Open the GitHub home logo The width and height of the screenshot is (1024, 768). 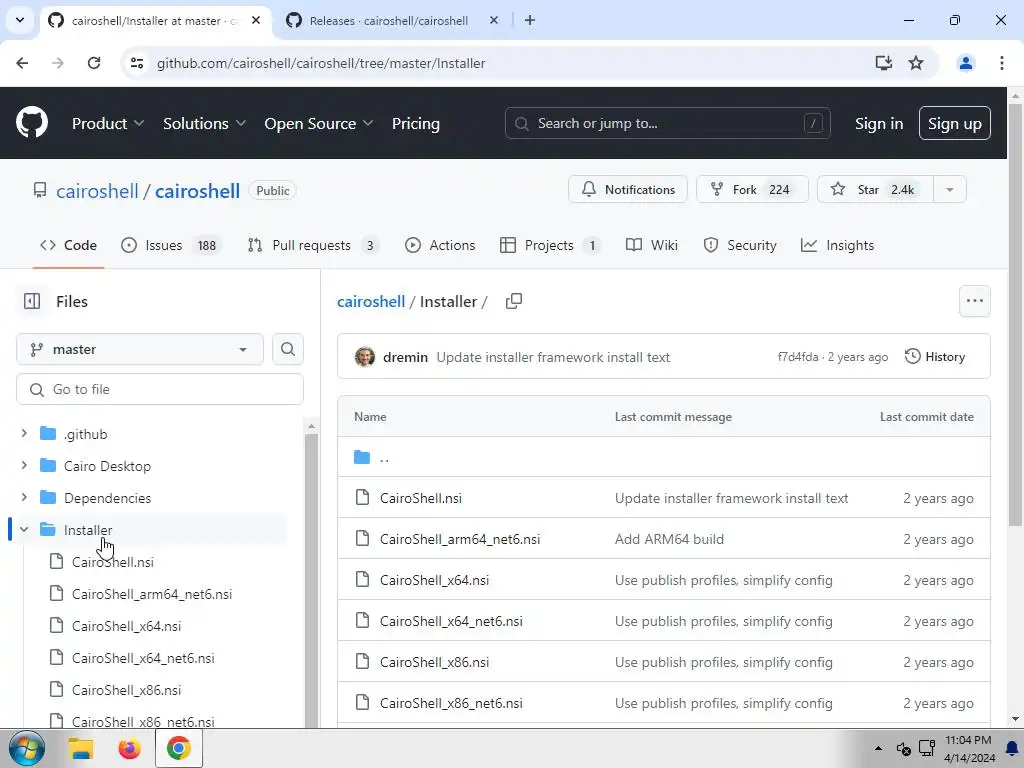[x=32, y=123]
